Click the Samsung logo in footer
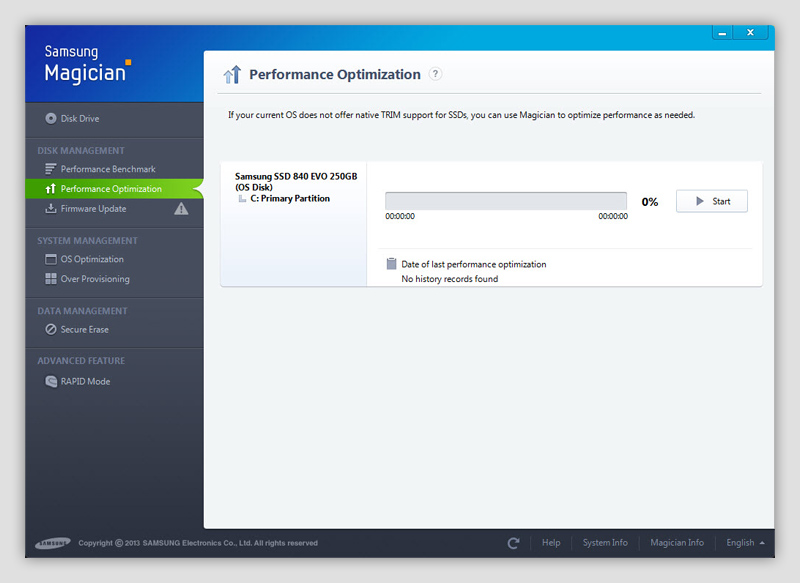 [x=53, y=543]
